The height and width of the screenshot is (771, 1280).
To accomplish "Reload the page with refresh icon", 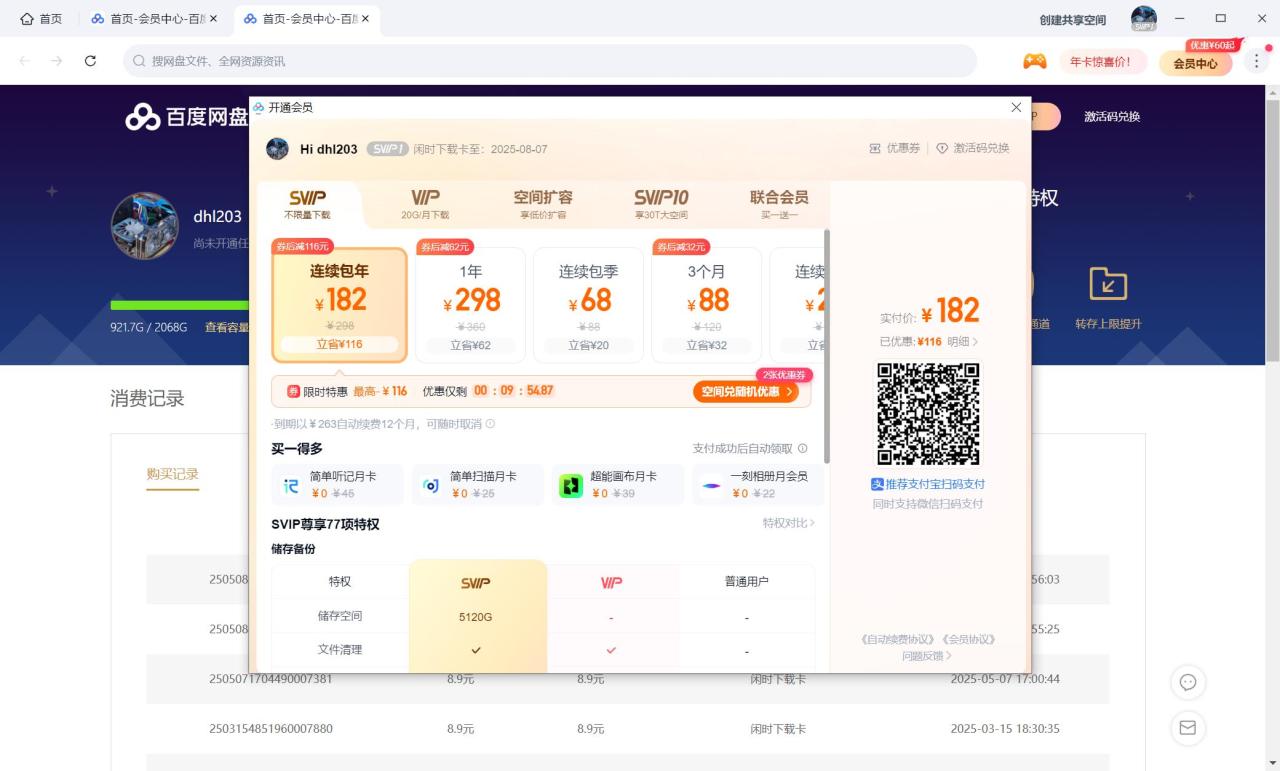I will pos(90,61).
